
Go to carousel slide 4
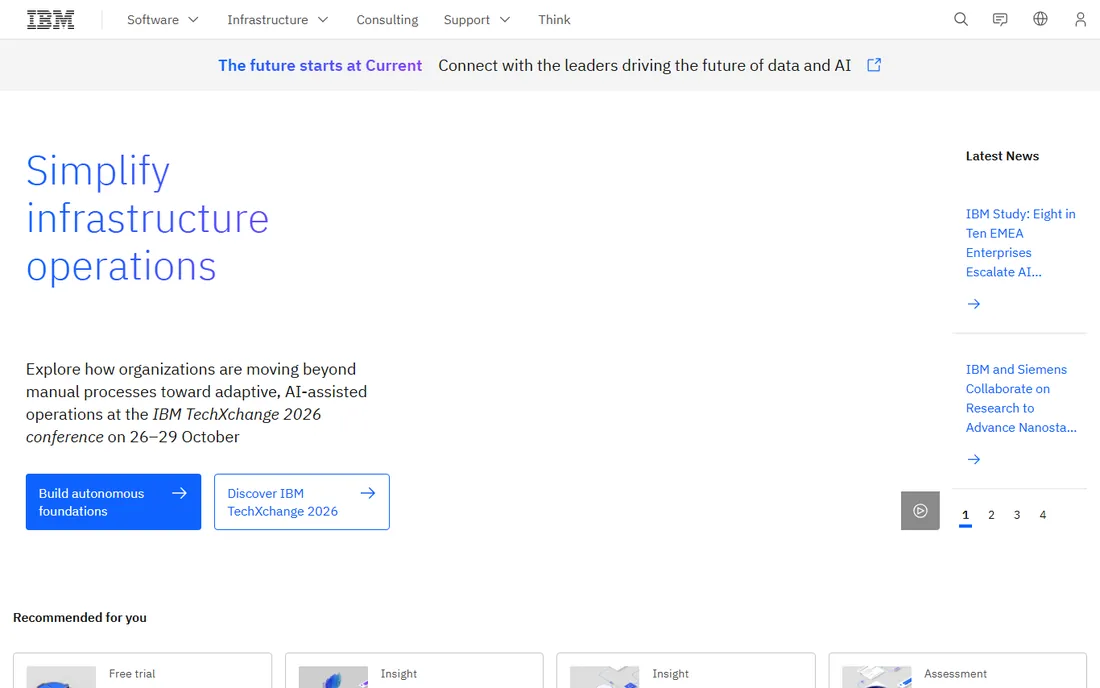1042,515
